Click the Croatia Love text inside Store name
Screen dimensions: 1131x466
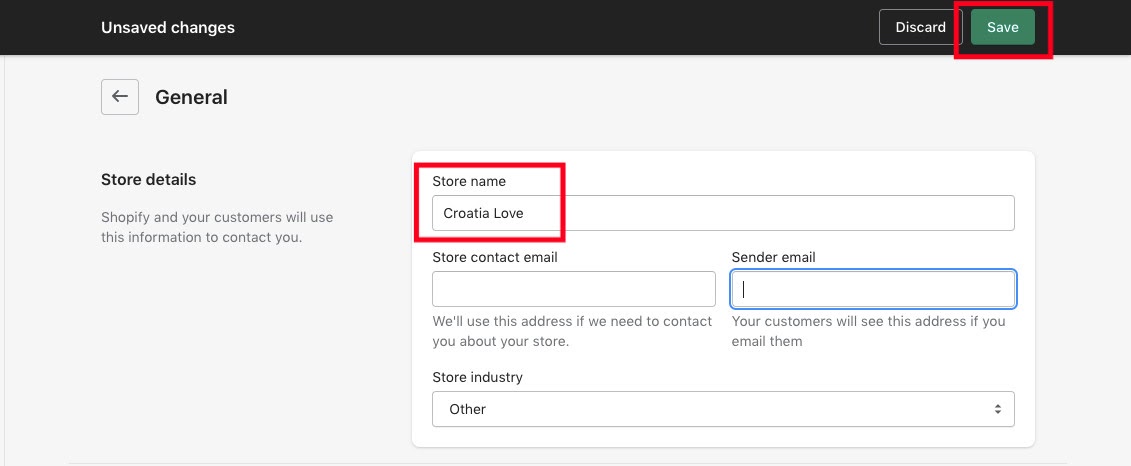pos(483,213)
